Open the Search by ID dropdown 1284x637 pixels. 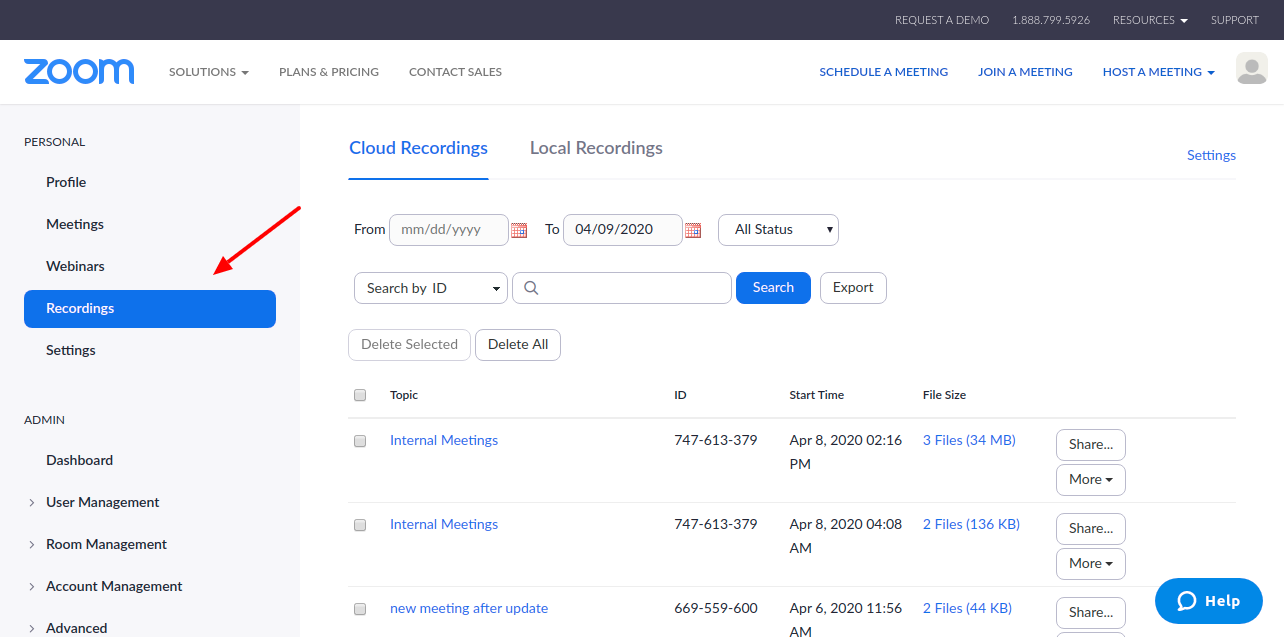(x=431, y=288)
